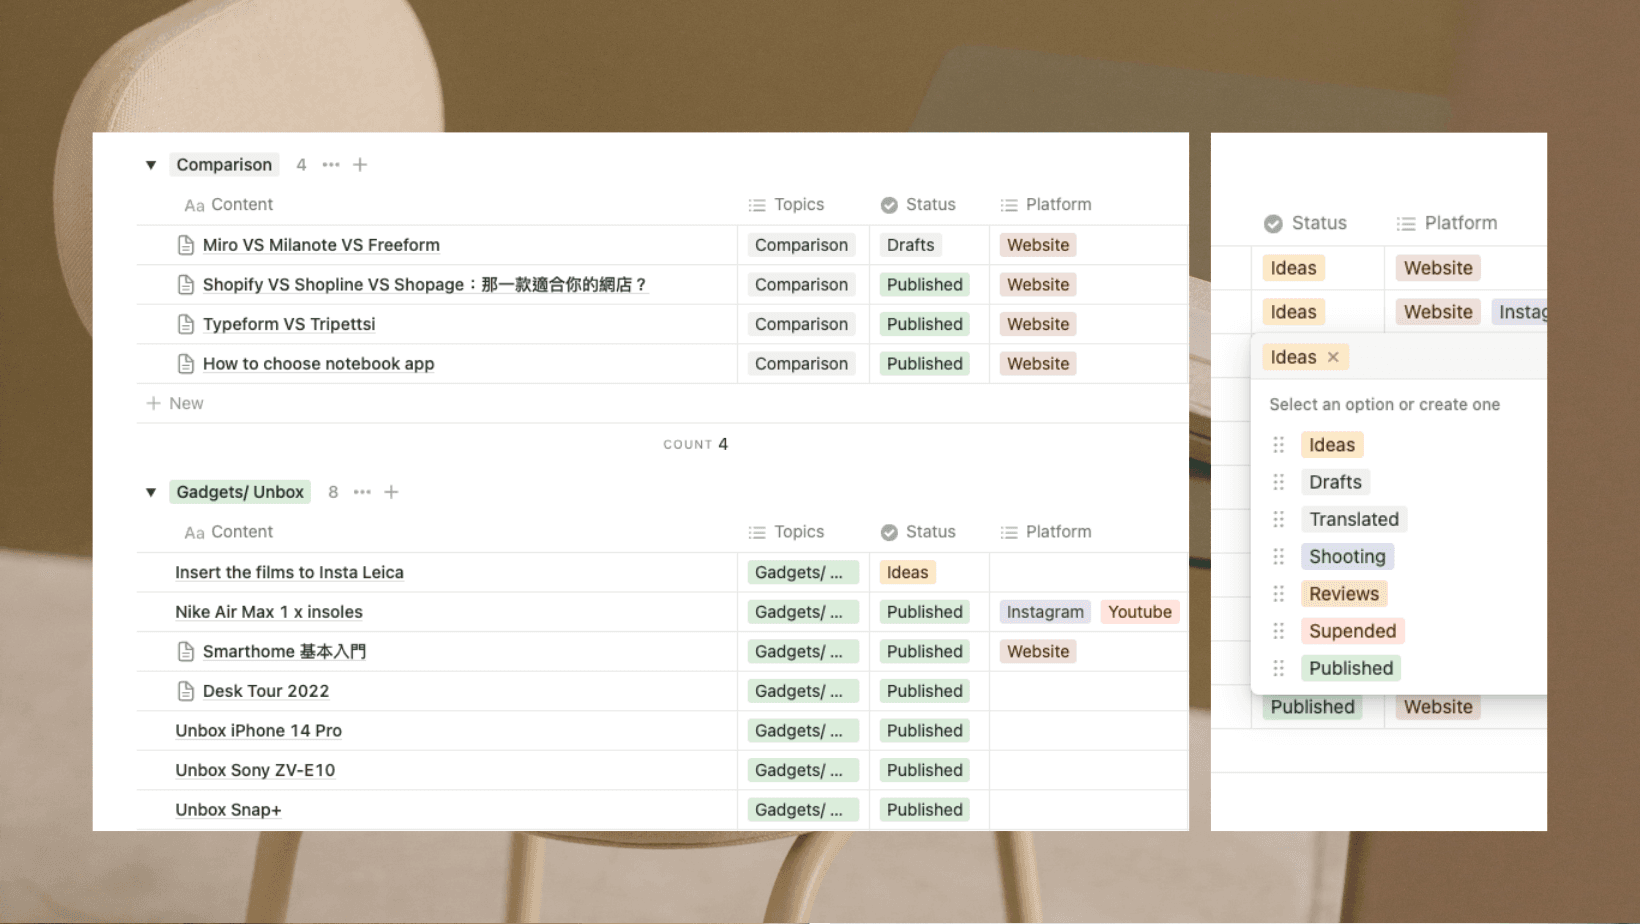Select the Shooting status option
Image resolution: width=1640 pixels, height=924 pixels.
click(1347, 557)
